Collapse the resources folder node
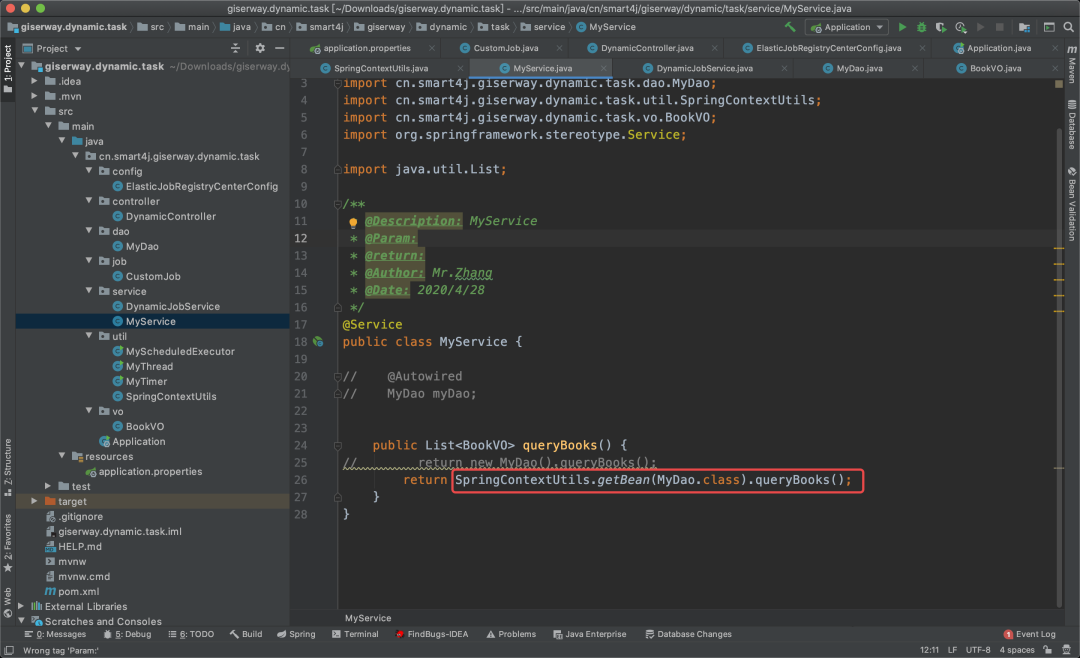This screenshot has height=658, width=1080. click(62, 456)
